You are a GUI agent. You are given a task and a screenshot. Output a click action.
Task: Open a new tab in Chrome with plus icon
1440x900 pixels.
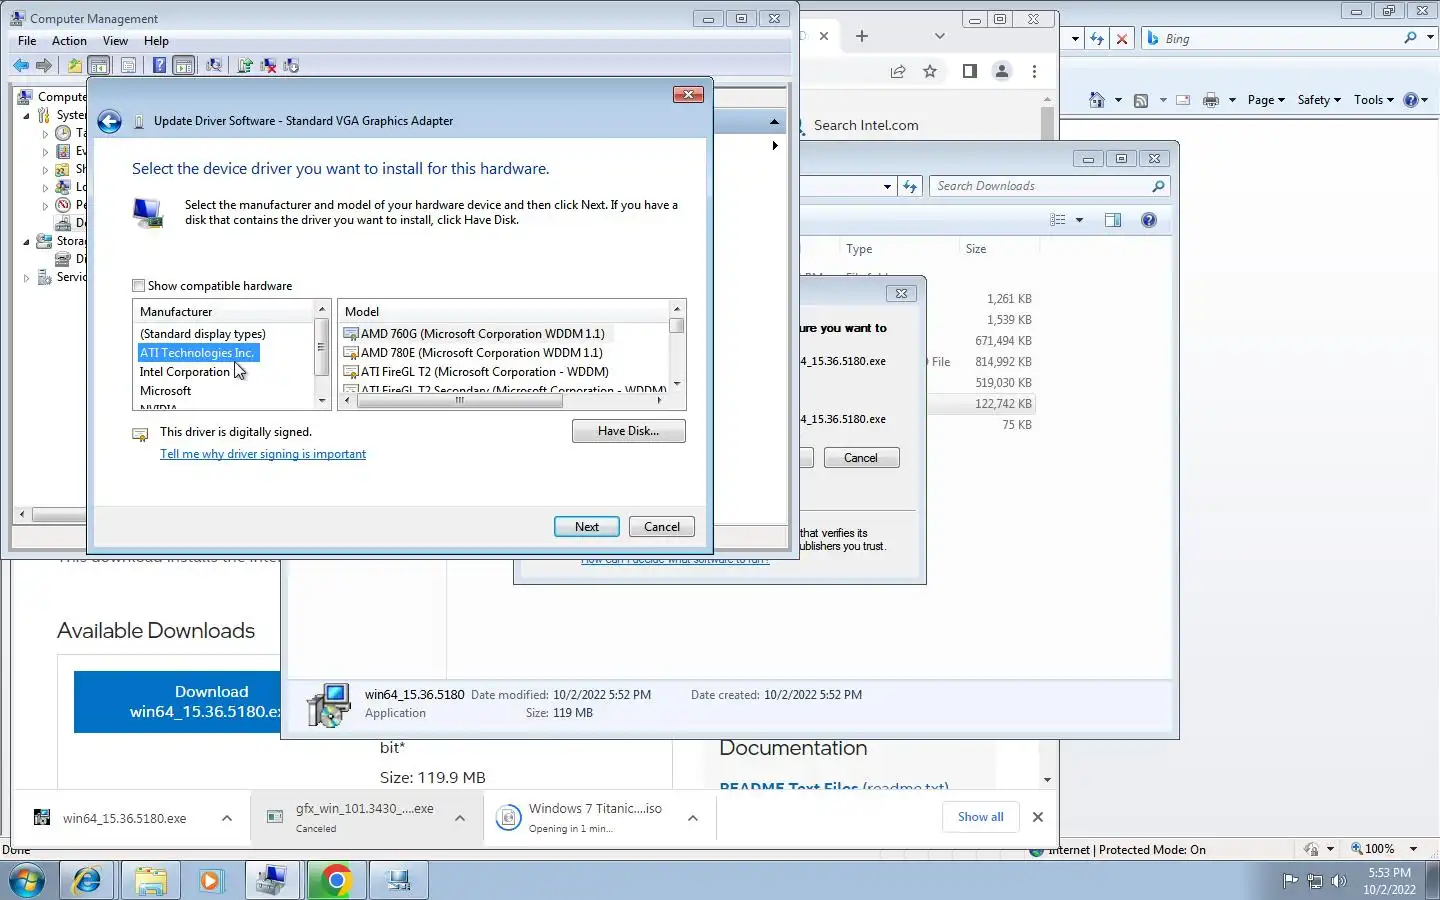862,36
